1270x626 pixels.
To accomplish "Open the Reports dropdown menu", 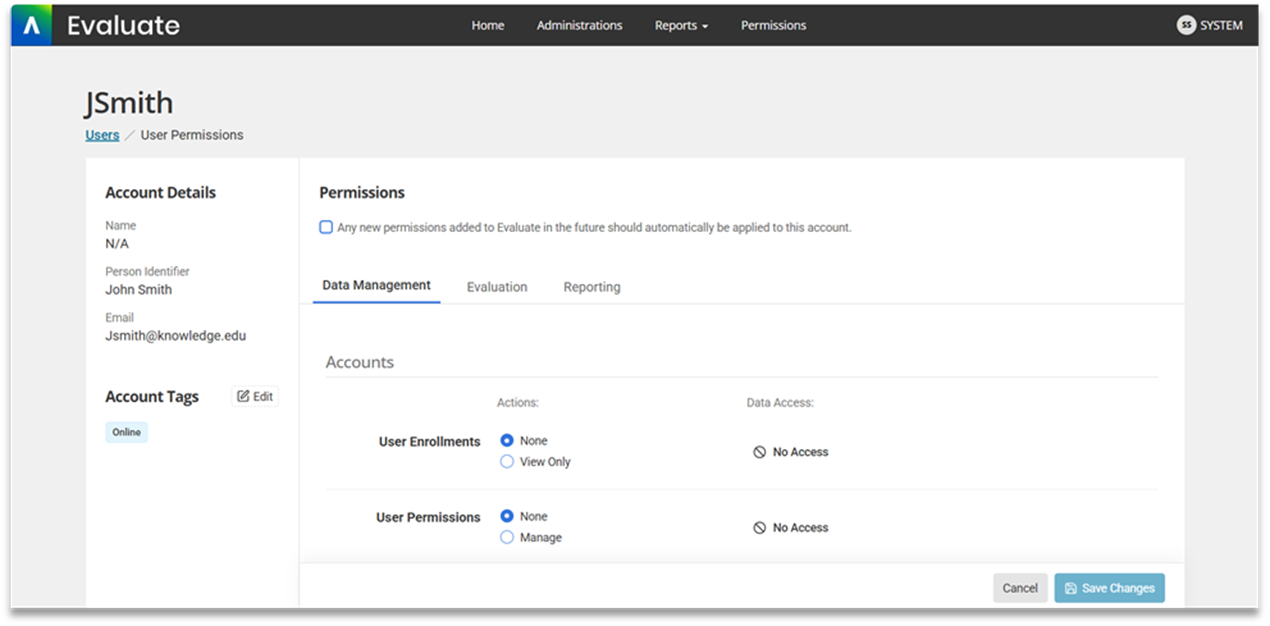I will 681,25.
